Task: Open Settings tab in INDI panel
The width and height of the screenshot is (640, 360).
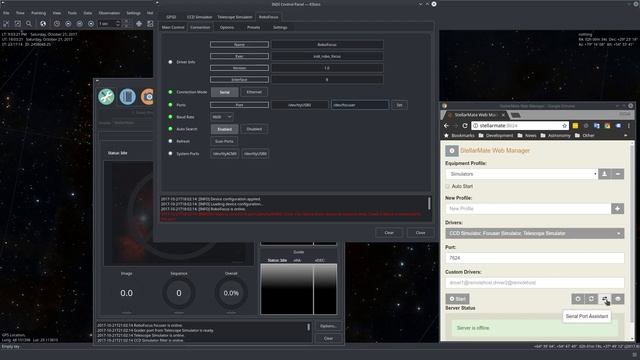Action: click(280, 27)
